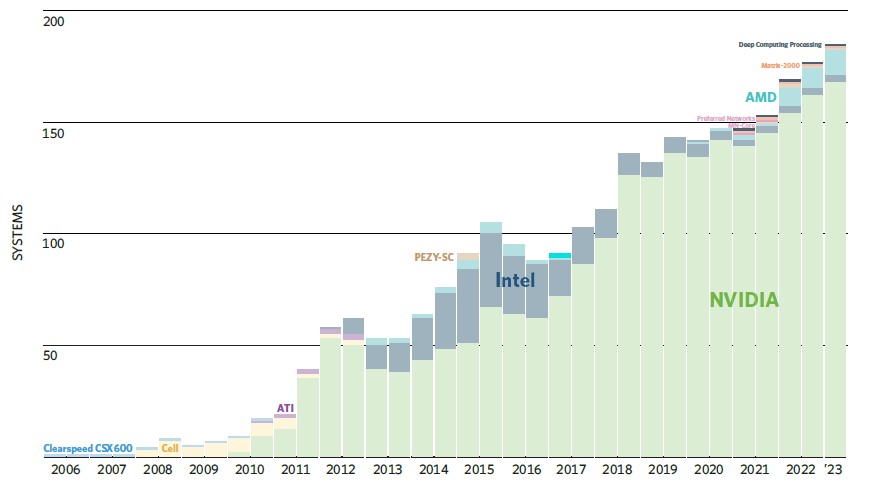Select the 2009 x-axis label
The image size is (869, 491).
pyautogui.click(x=203, y=469)
